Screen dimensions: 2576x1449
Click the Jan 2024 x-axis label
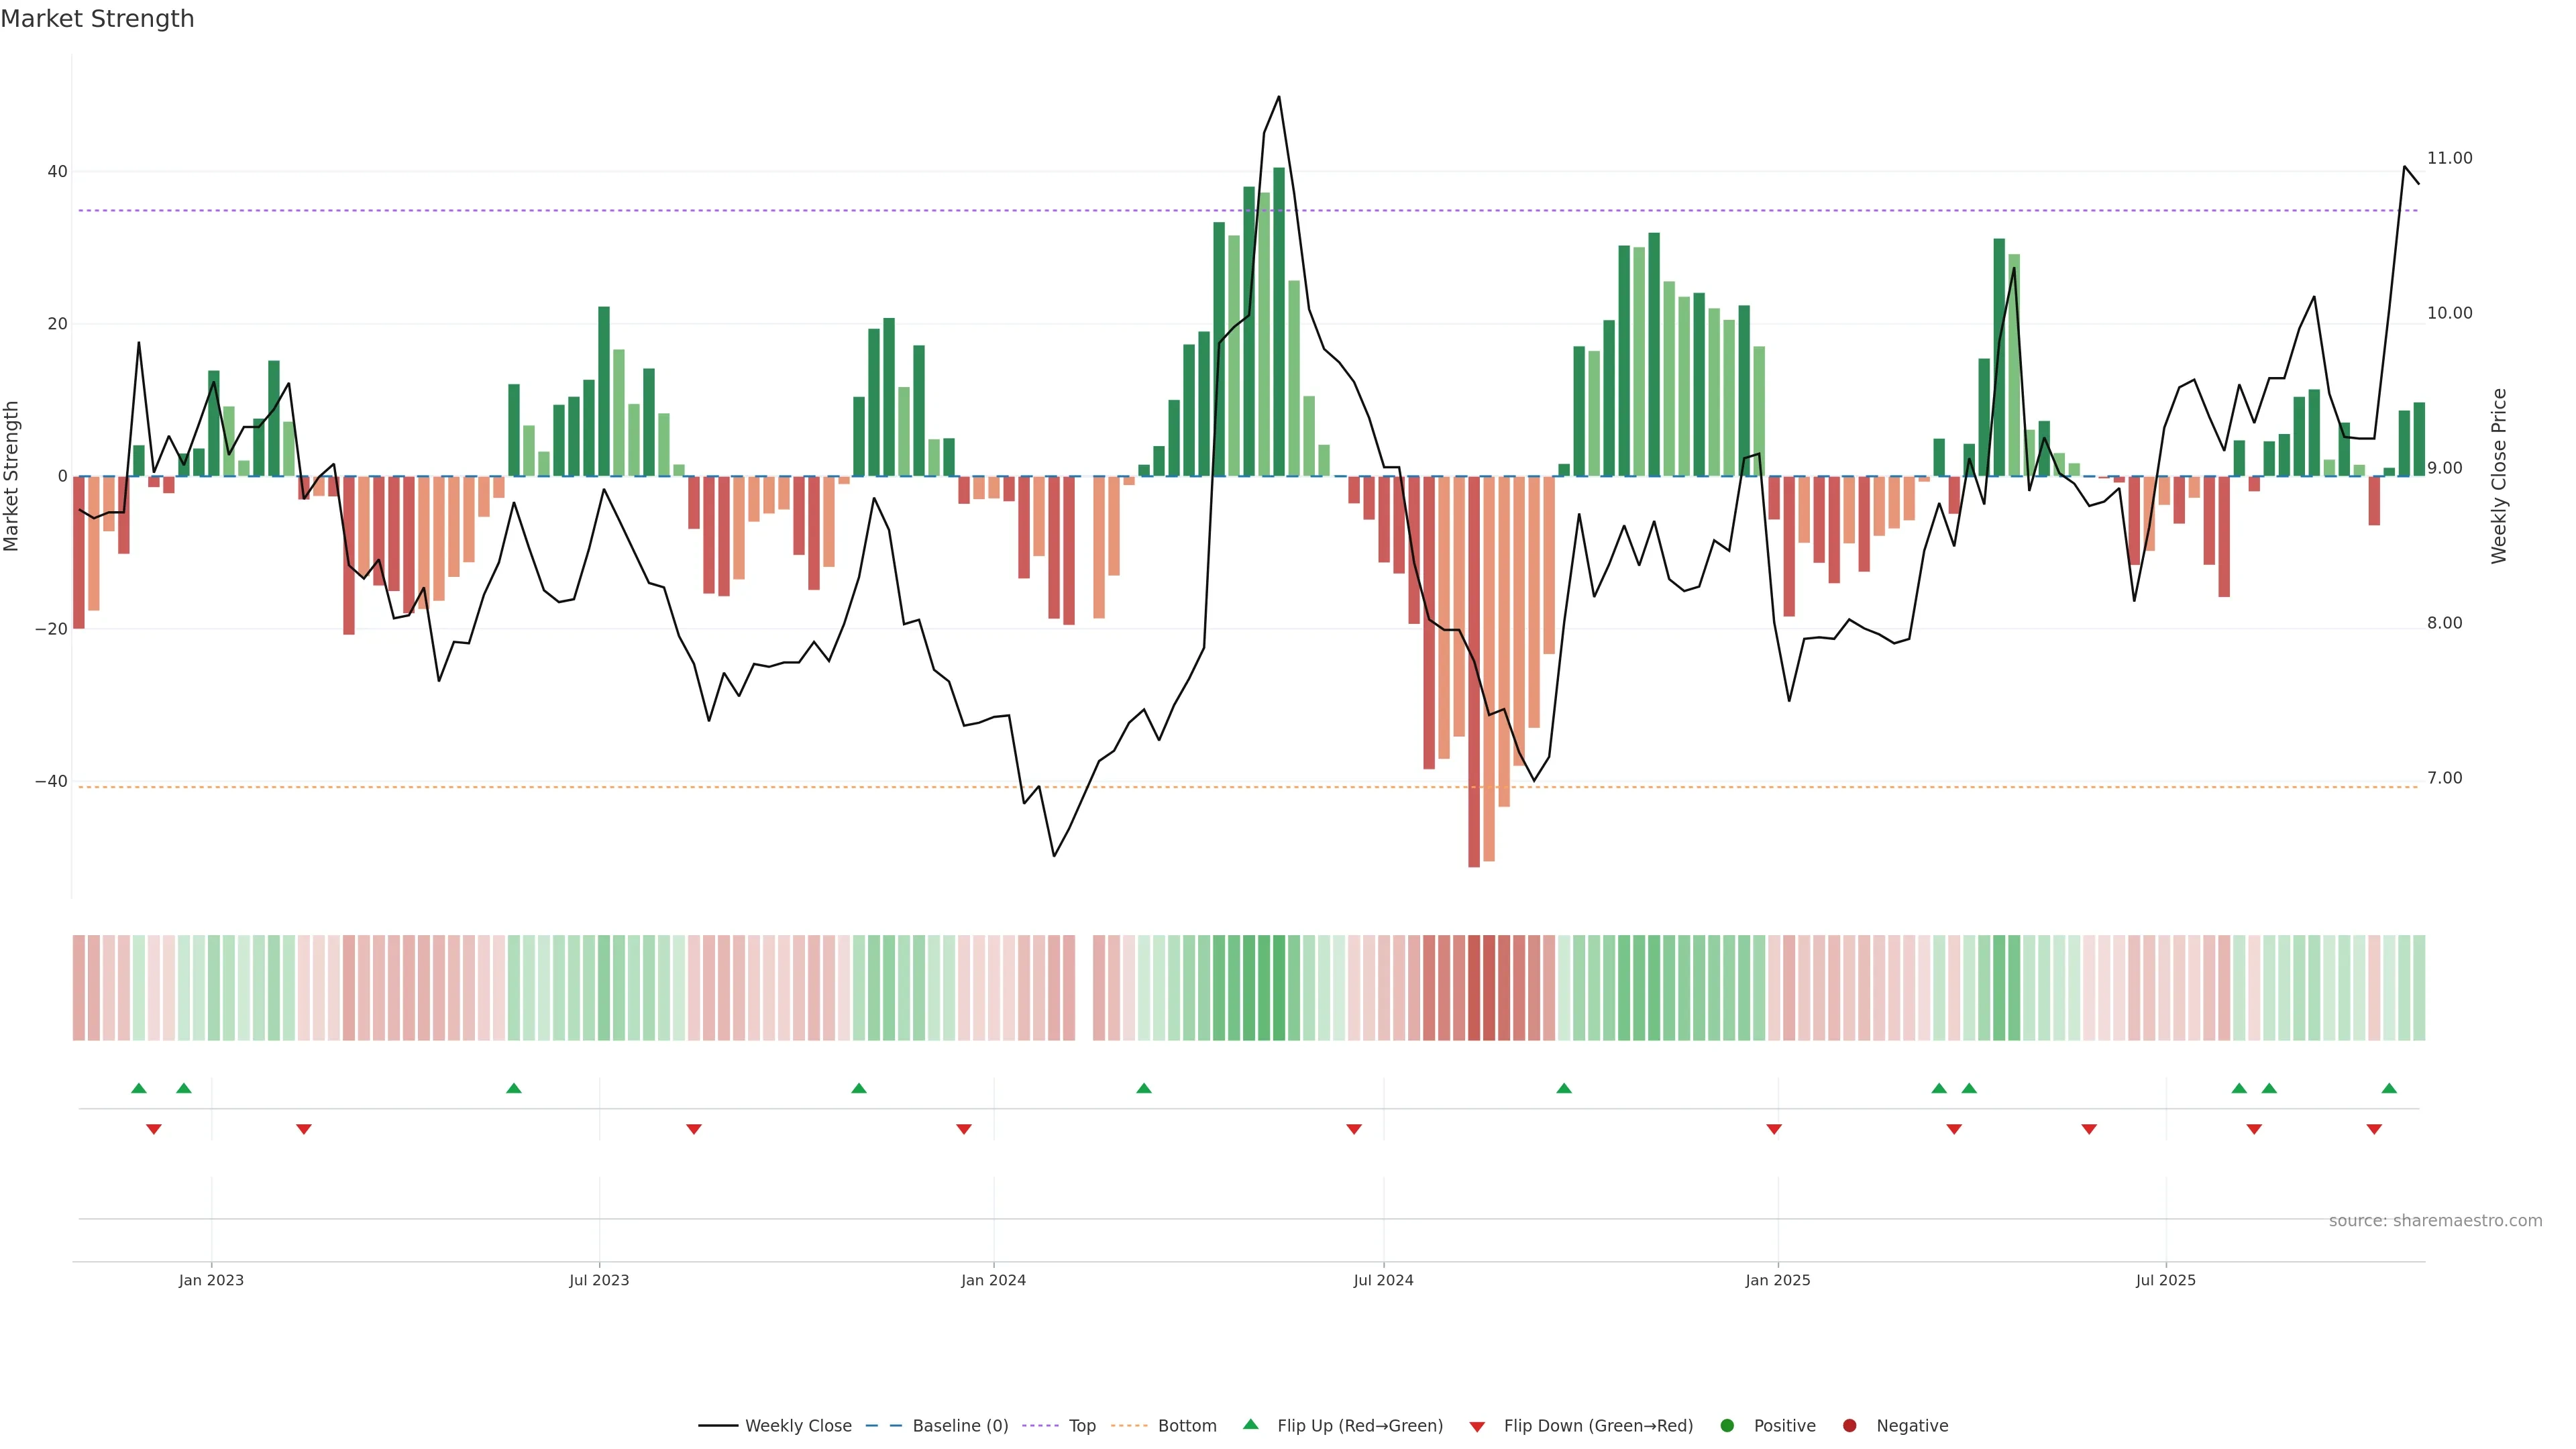pos(993,1280)
